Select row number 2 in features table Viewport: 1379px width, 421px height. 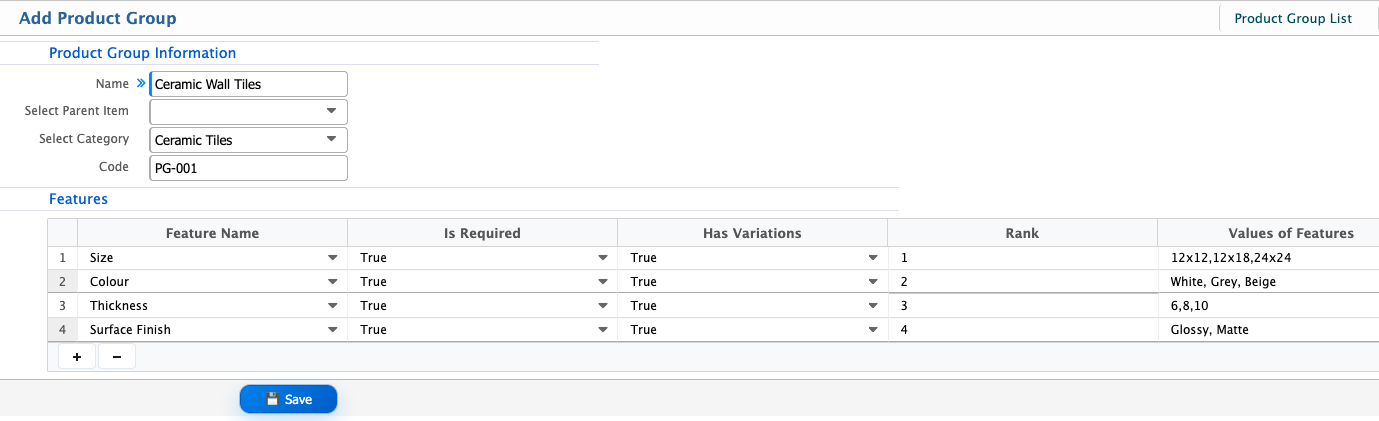pos(62,282)
